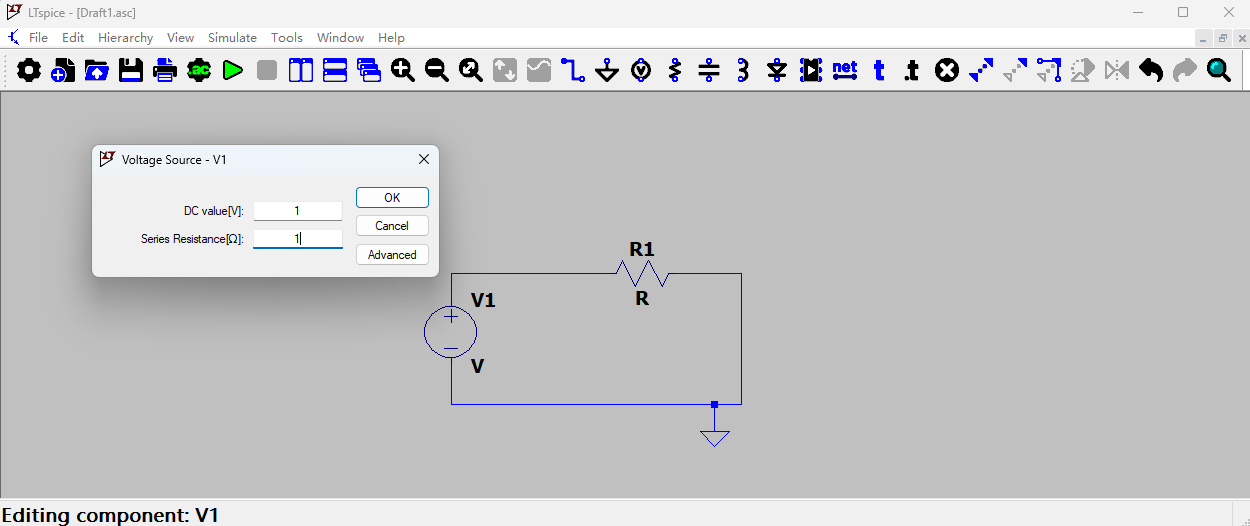Click the Open file folder icon
This screenshot has width=1250, height=526.
coord(97,70)
